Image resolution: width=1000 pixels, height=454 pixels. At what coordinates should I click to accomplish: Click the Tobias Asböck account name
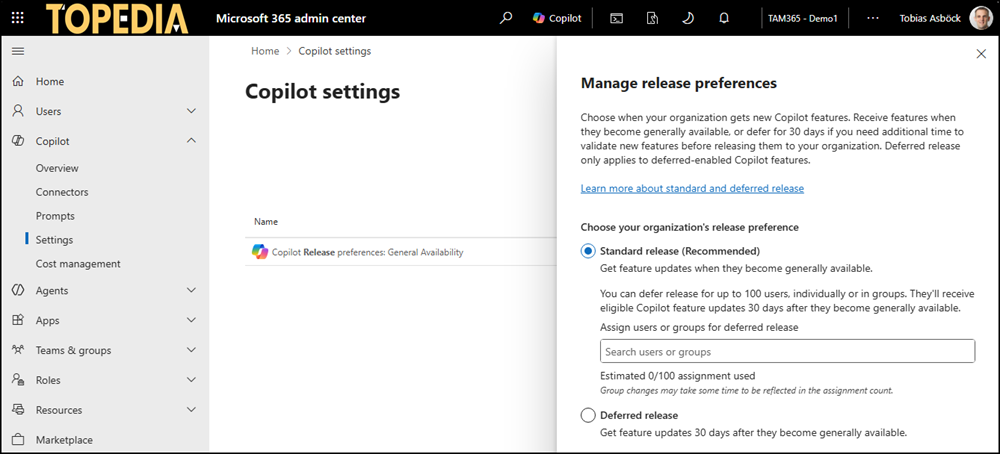930,18
